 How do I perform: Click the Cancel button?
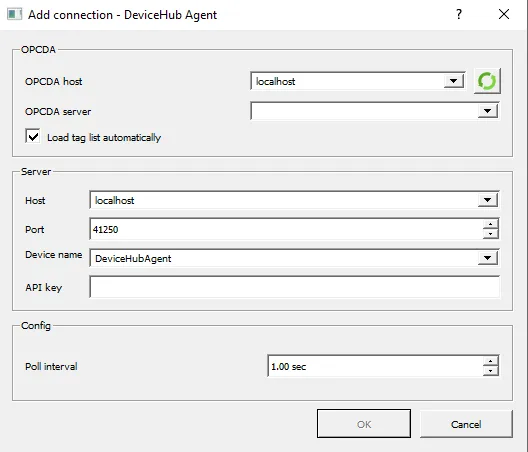click(466, 424)
